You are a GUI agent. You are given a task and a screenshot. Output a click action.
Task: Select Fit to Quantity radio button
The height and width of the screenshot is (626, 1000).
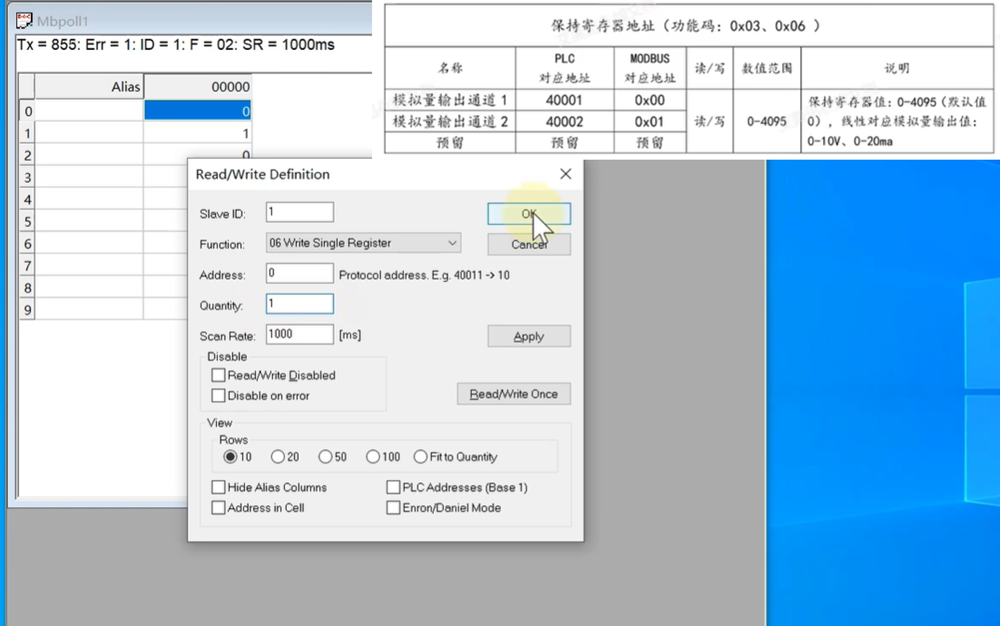click(x=420, y=457)
